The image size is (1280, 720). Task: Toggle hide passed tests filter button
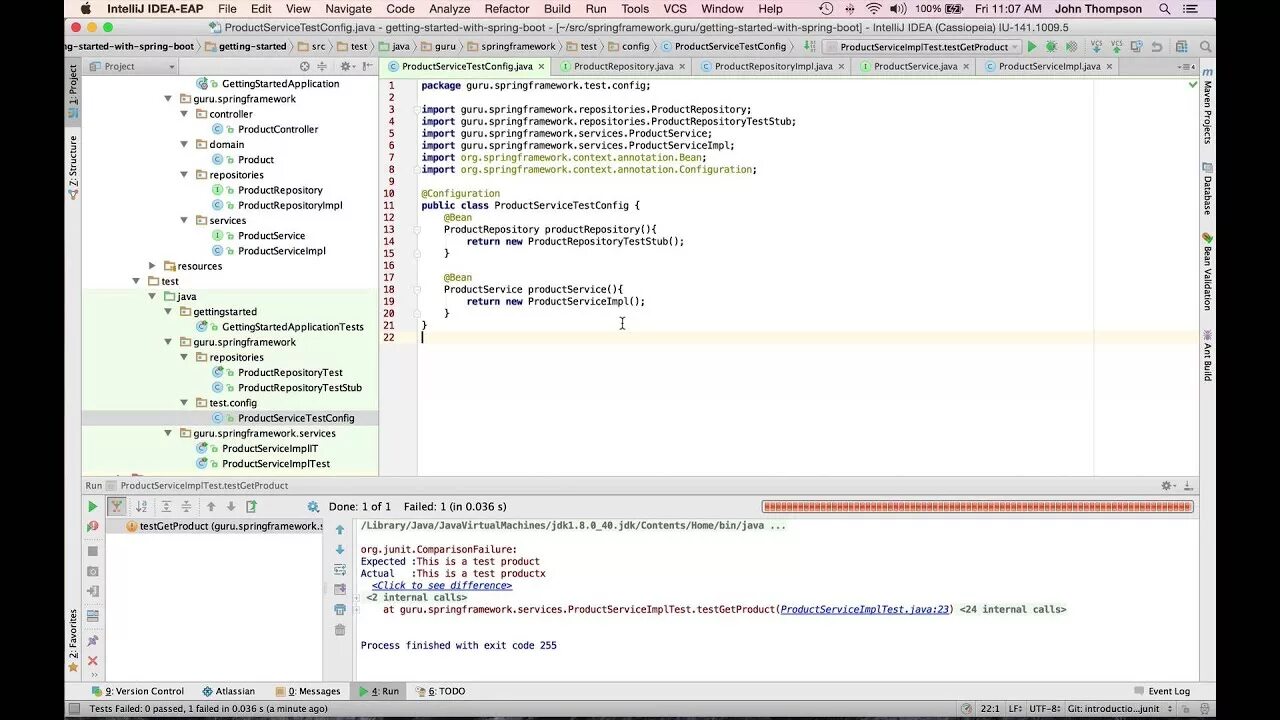click(x=117, y=507)
